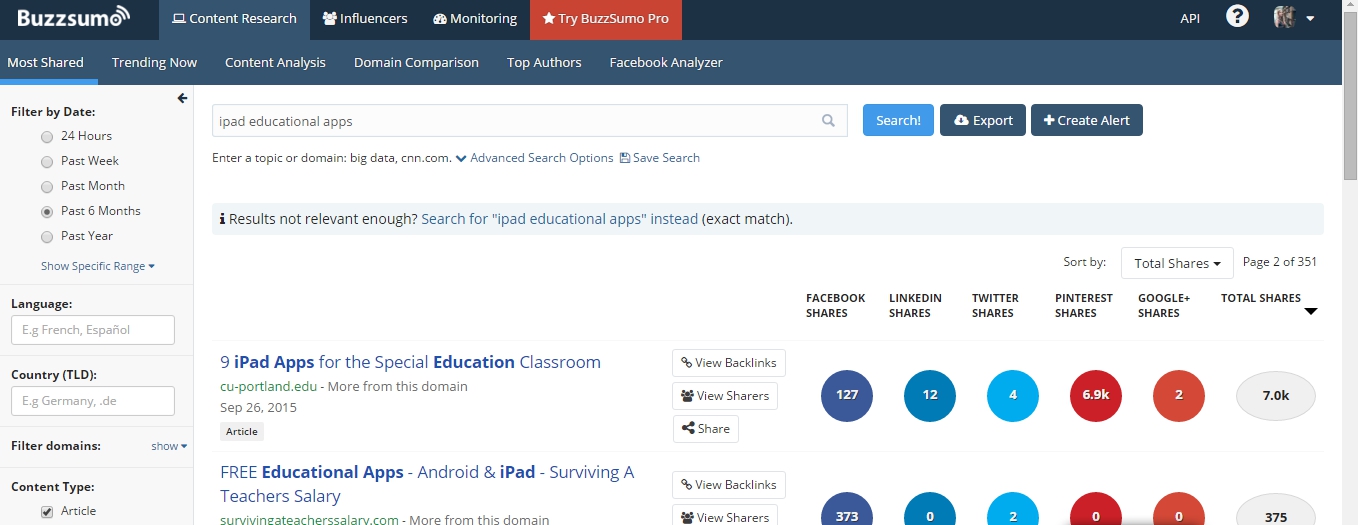1358x525 pixels.
Task: Expand Show Specific Range date option
Action: pos(98,266)
